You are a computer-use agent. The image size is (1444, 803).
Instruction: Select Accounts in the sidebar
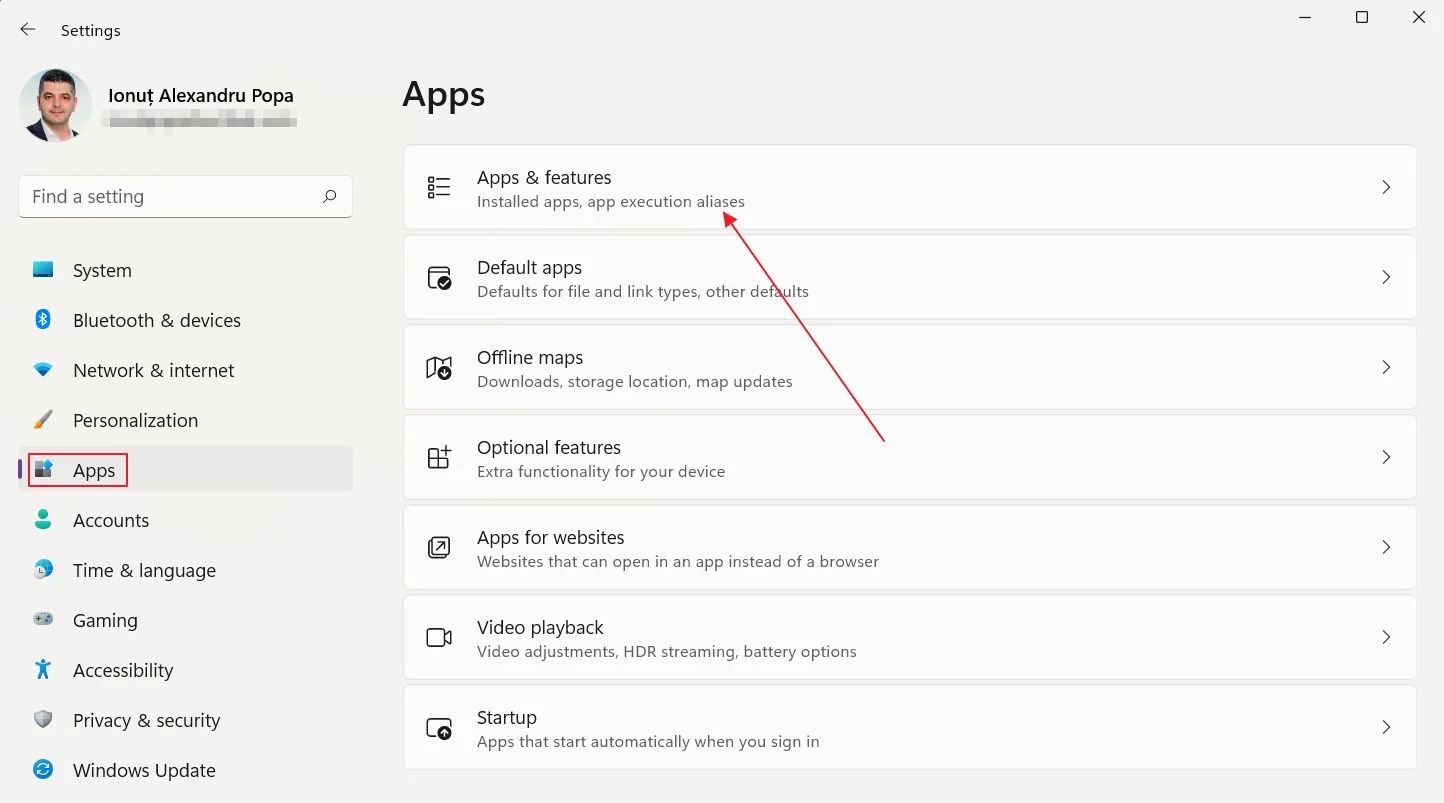coord(185,520)
